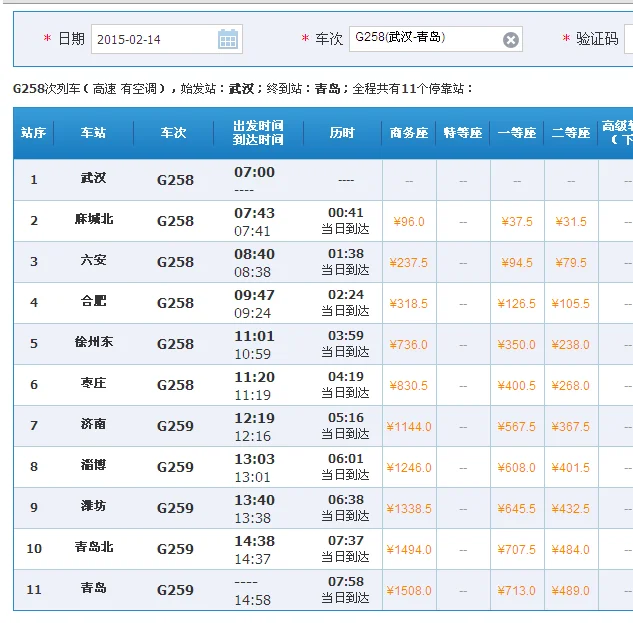Click business class price ¥1338.5
633x623 pixels.
(409, 509)
